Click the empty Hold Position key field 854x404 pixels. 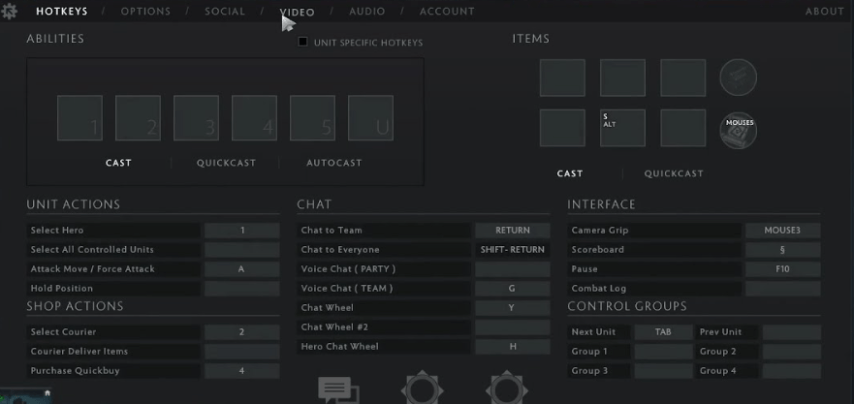click(242, 288)
